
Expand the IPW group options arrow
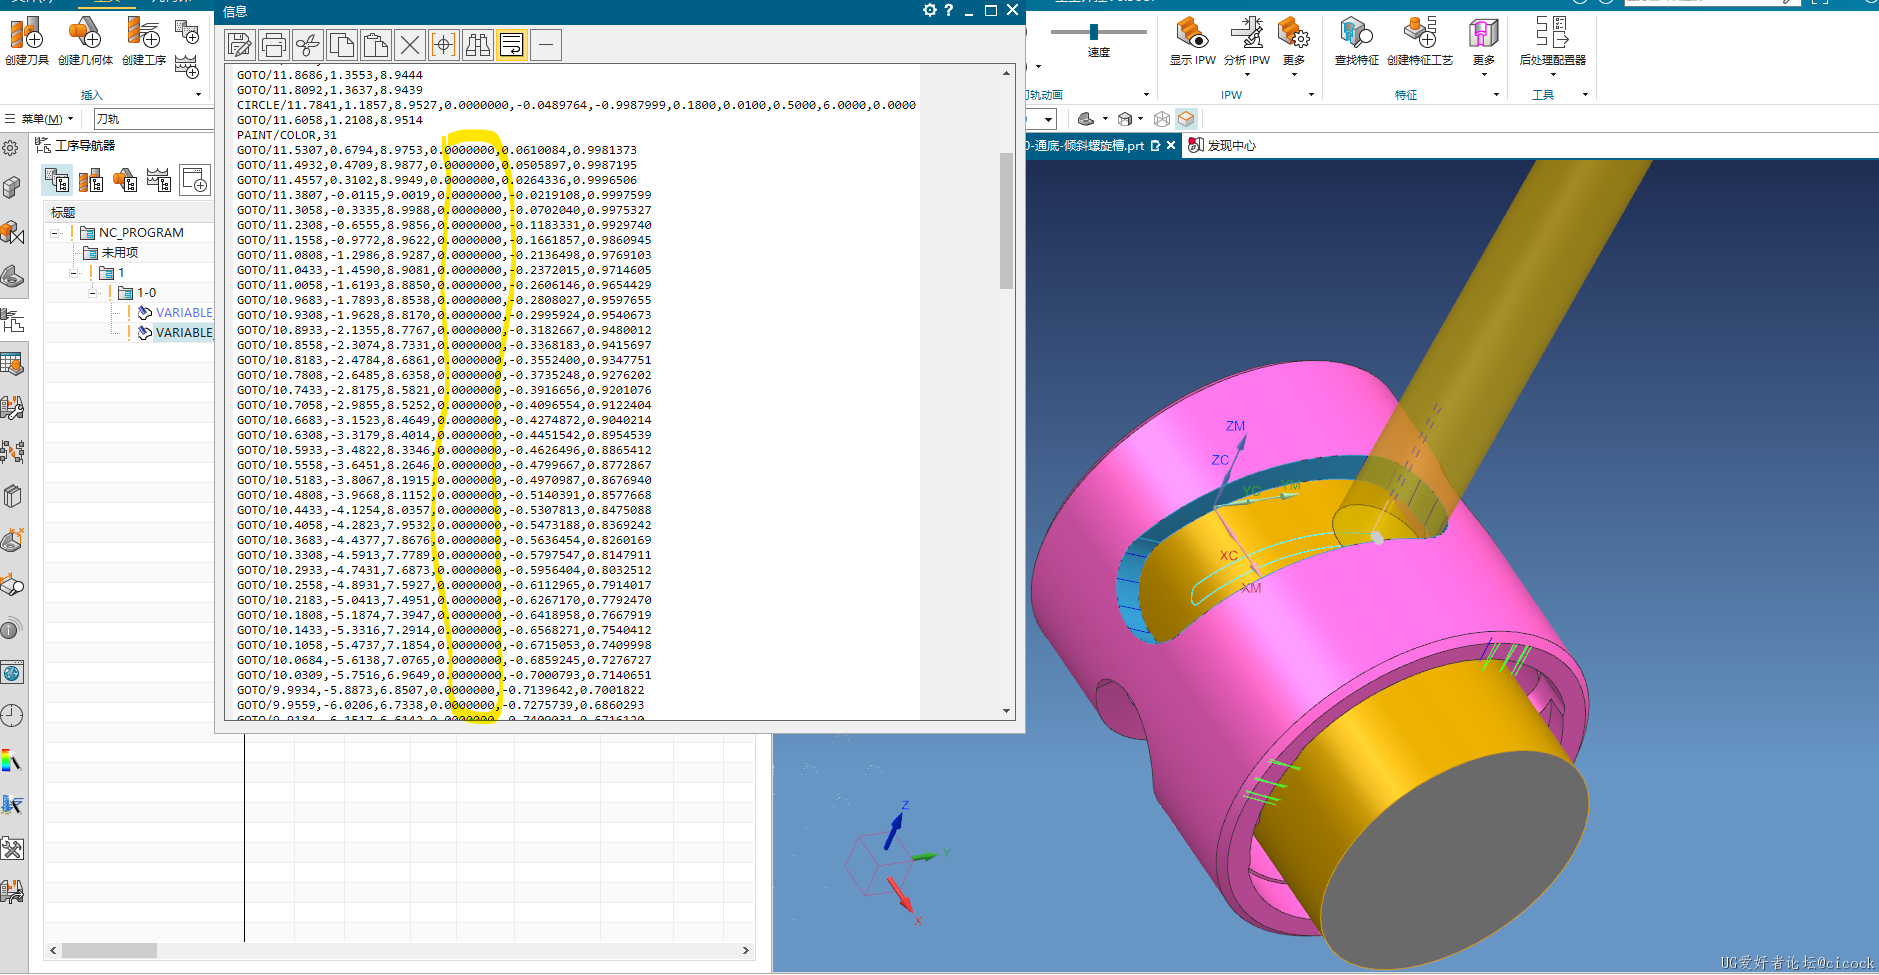(1311, 95)
